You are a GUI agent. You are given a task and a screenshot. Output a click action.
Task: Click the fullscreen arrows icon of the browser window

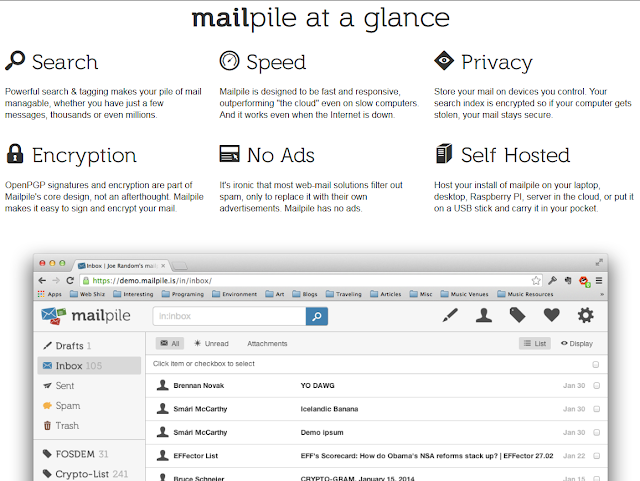599,262
